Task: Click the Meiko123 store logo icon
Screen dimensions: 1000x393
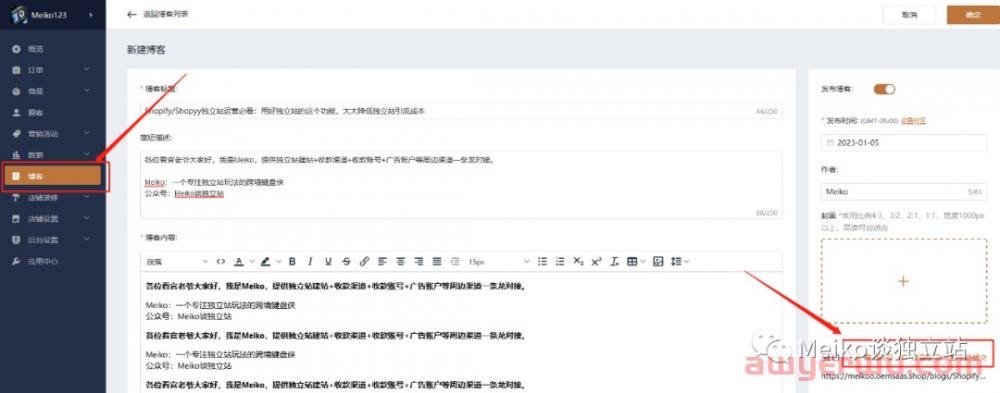Action: click(x=18, y=15)
